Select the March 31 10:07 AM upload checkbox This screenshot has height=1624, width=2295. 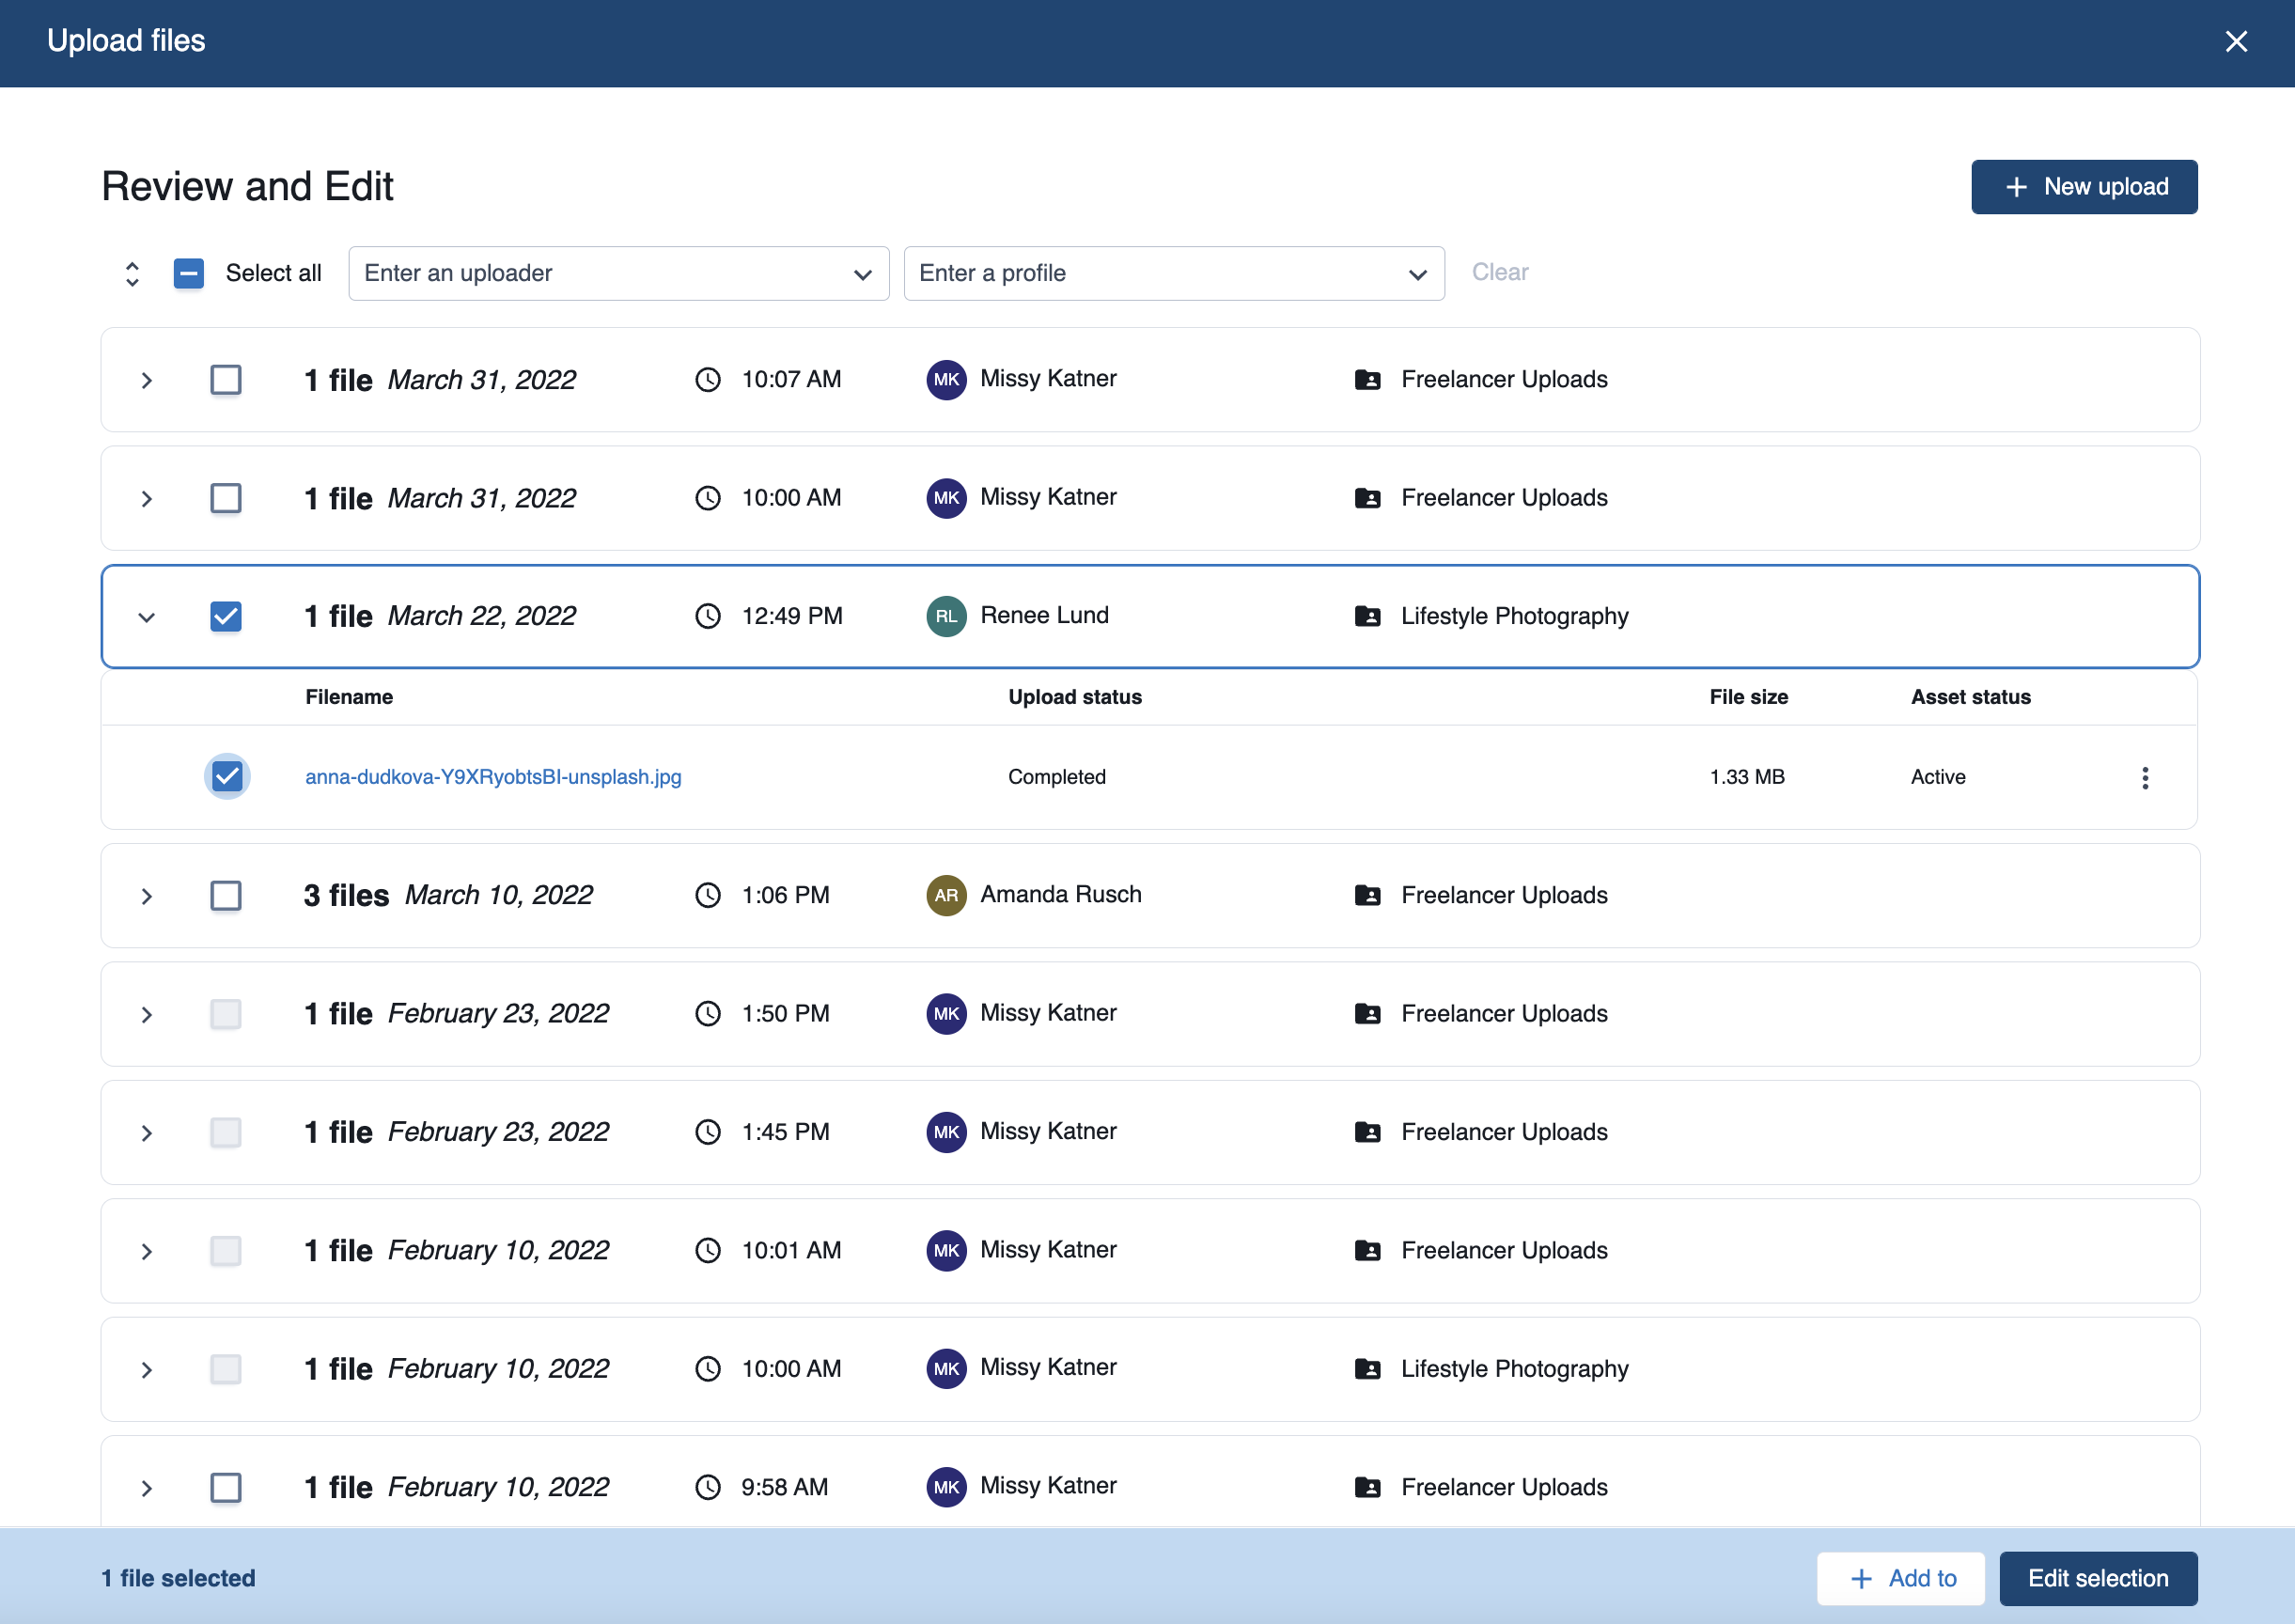[226, 379]
